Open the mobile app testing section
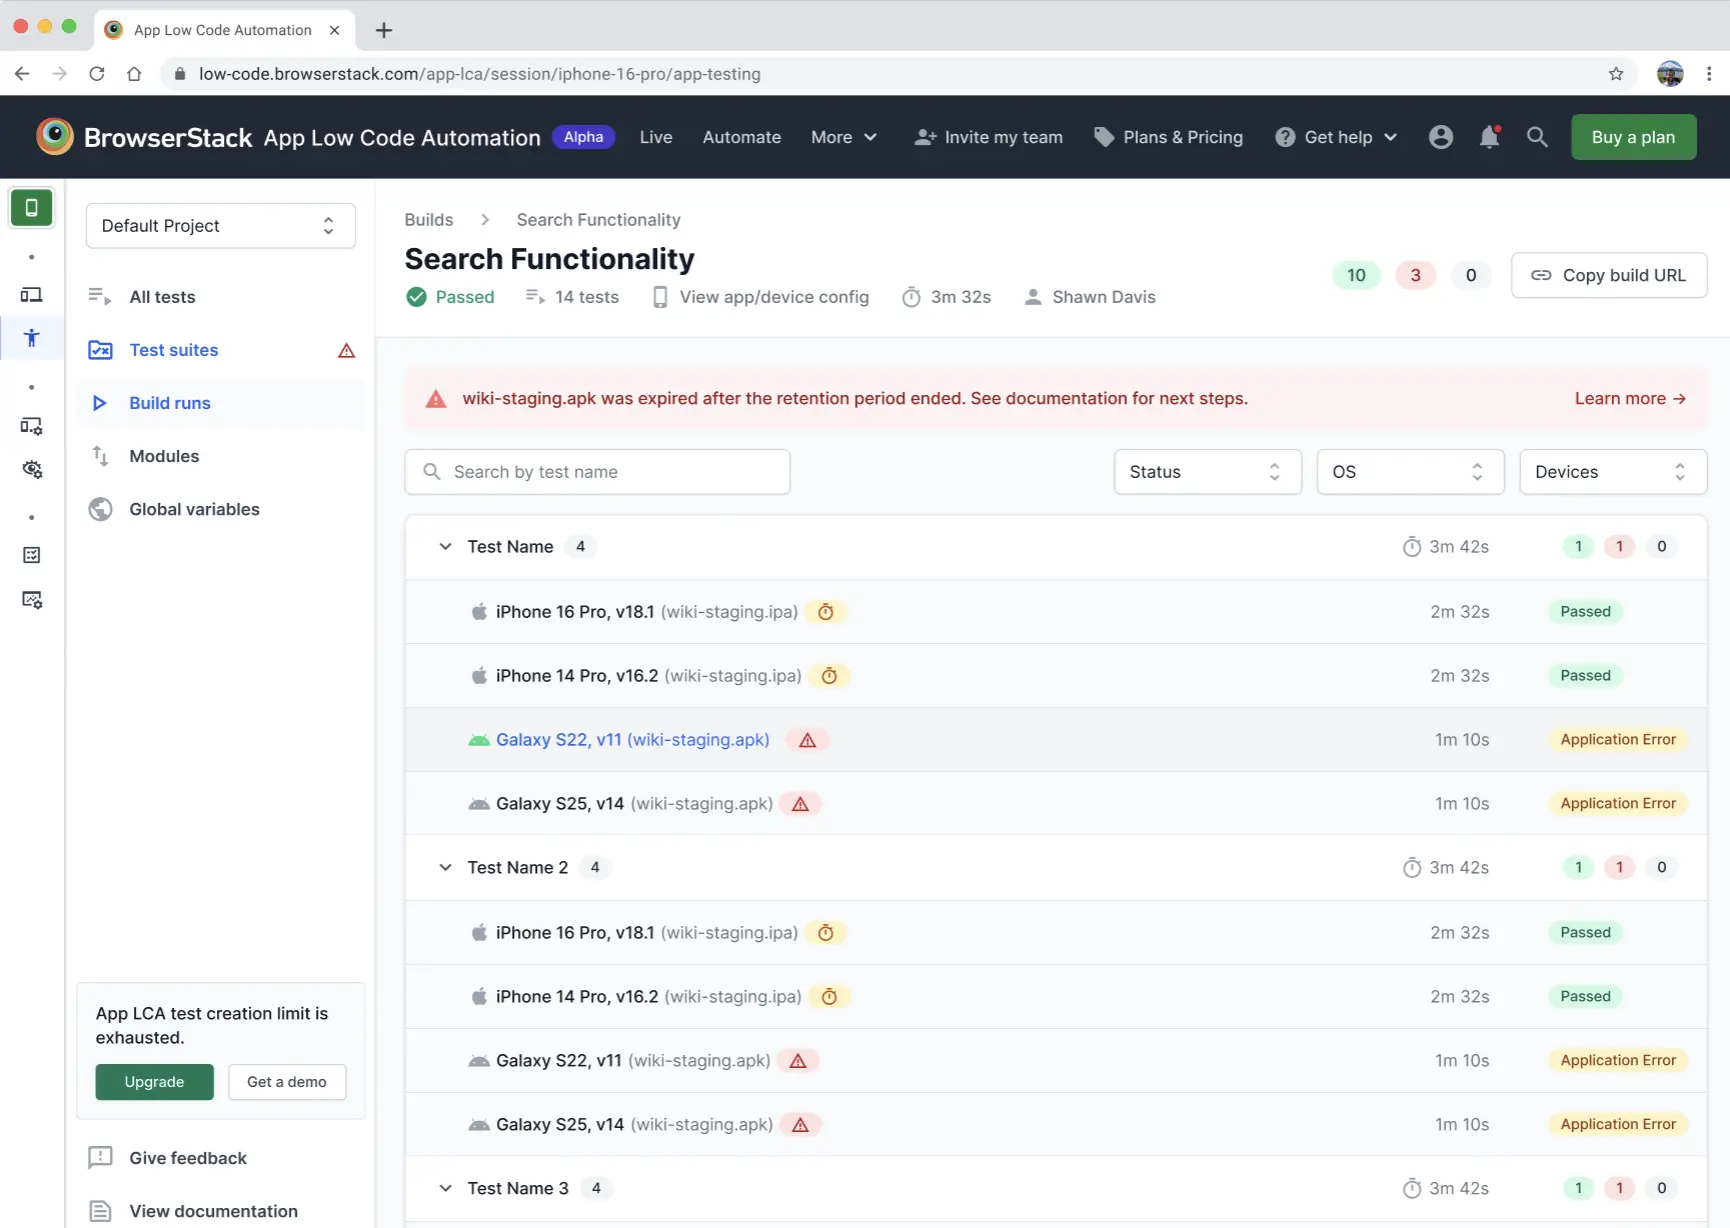 31,208
